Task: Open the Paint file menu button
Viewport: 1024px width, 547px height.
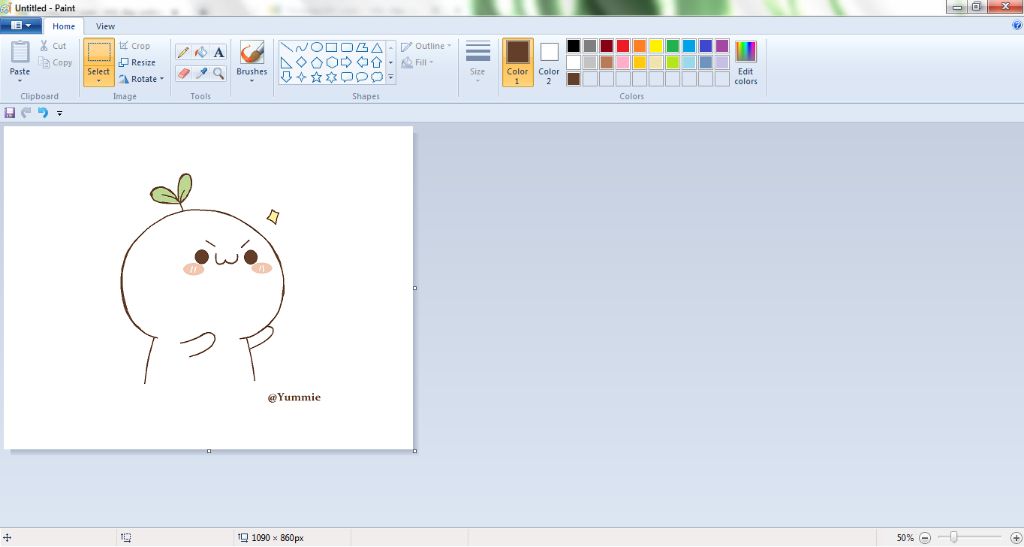Action: coord(21,25)
